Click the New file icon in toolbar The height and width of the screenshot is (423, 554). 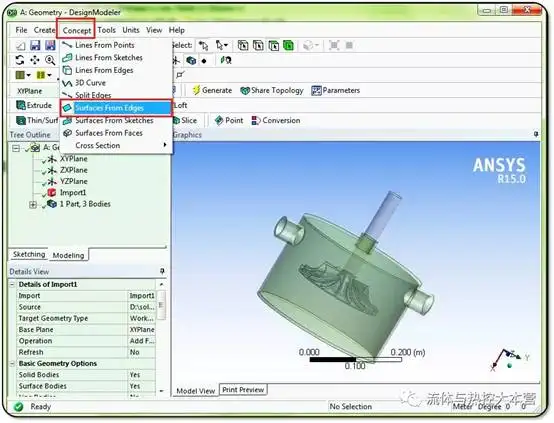pyautogui.click(x=21, y=46)
